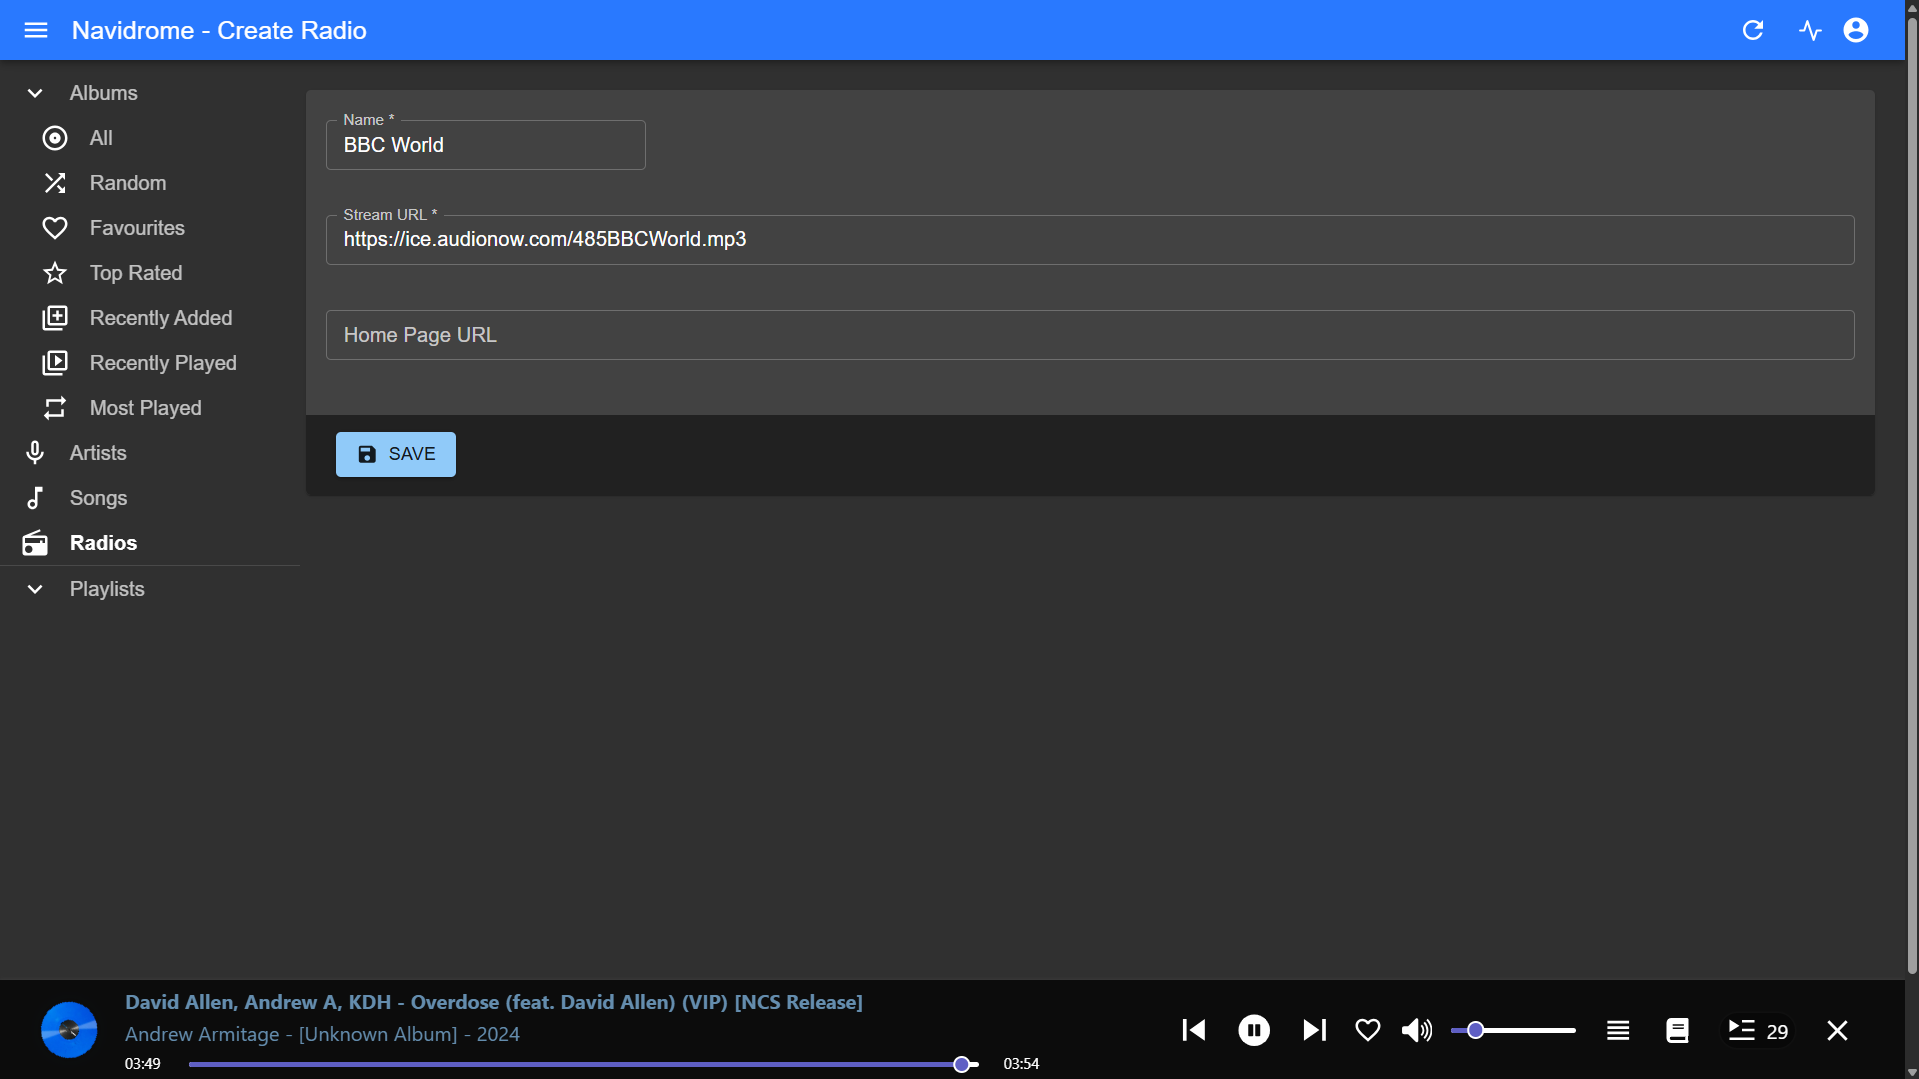Go to the Artists page
Viewport: 1919px width, 1079px height.
[98, 453]
